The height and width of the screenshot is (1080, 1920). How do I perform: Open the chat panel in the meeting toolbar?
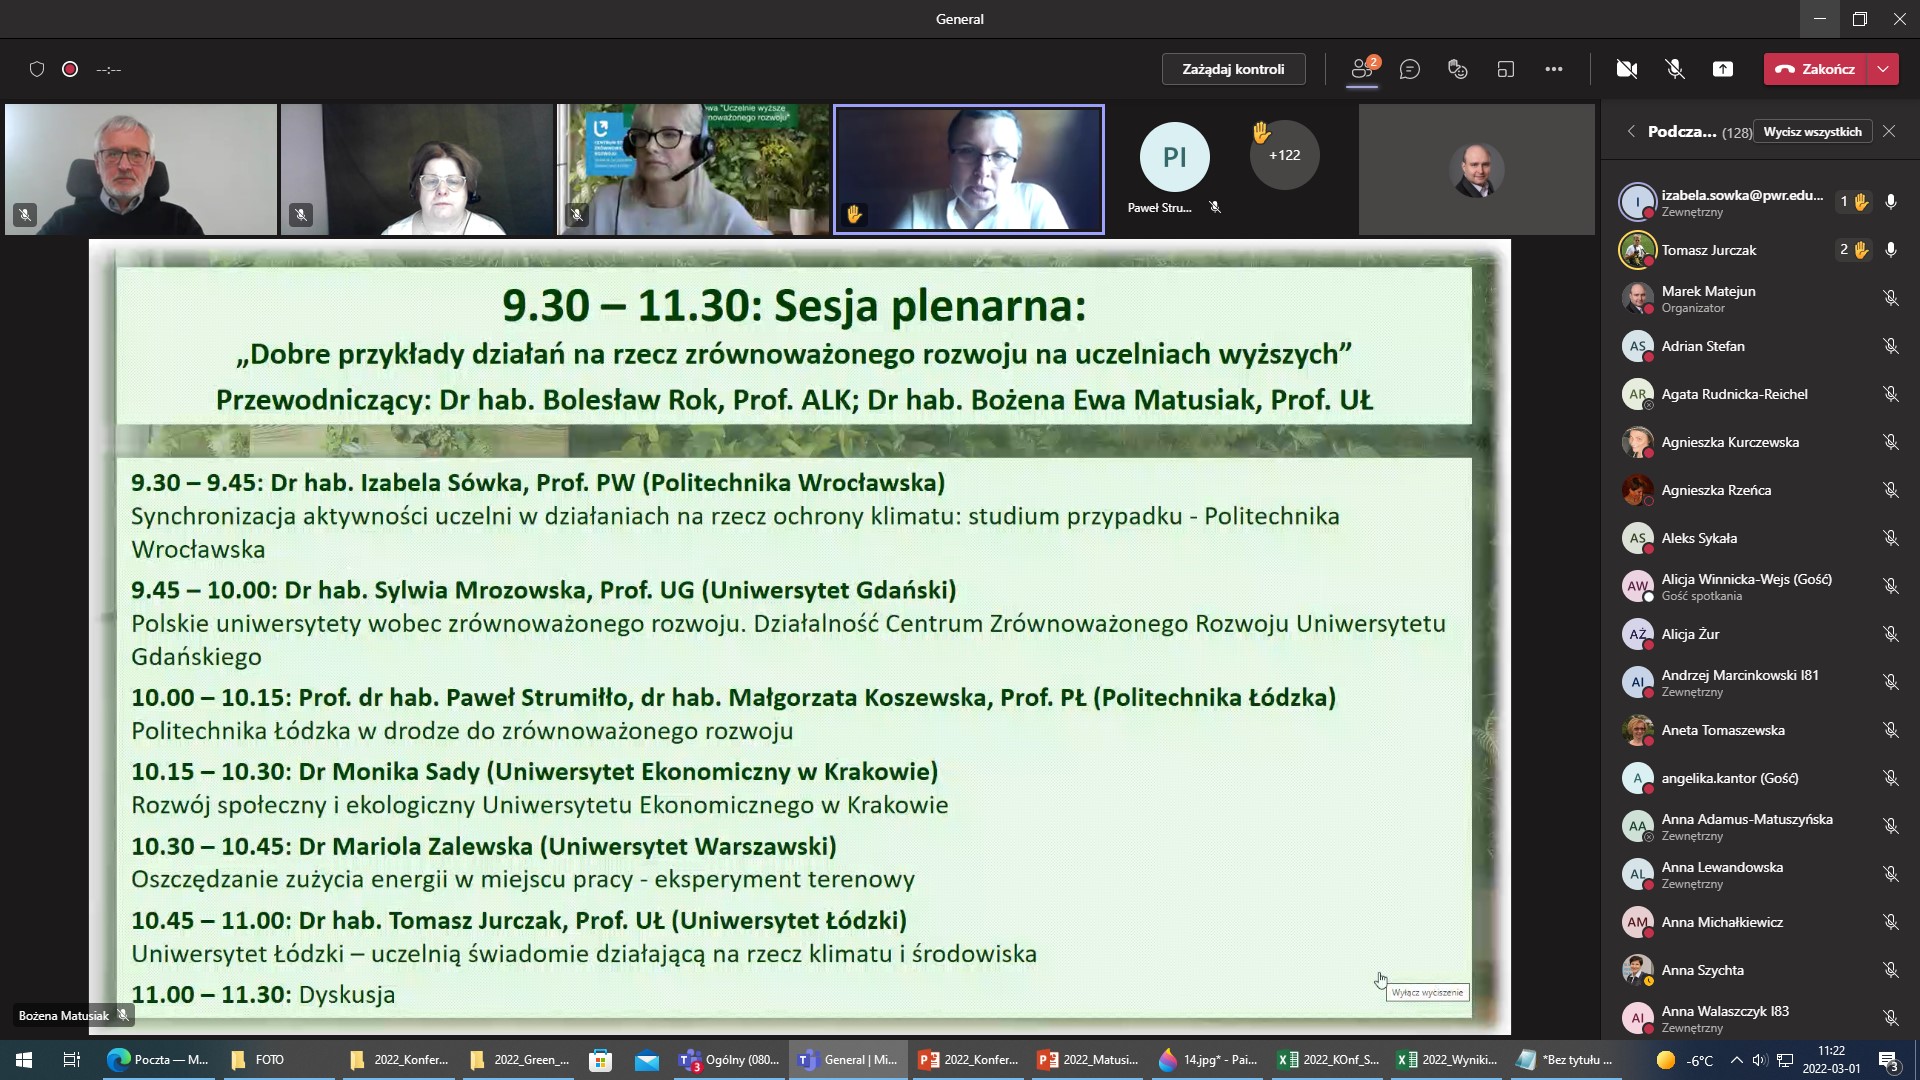tap(1410, 69)
